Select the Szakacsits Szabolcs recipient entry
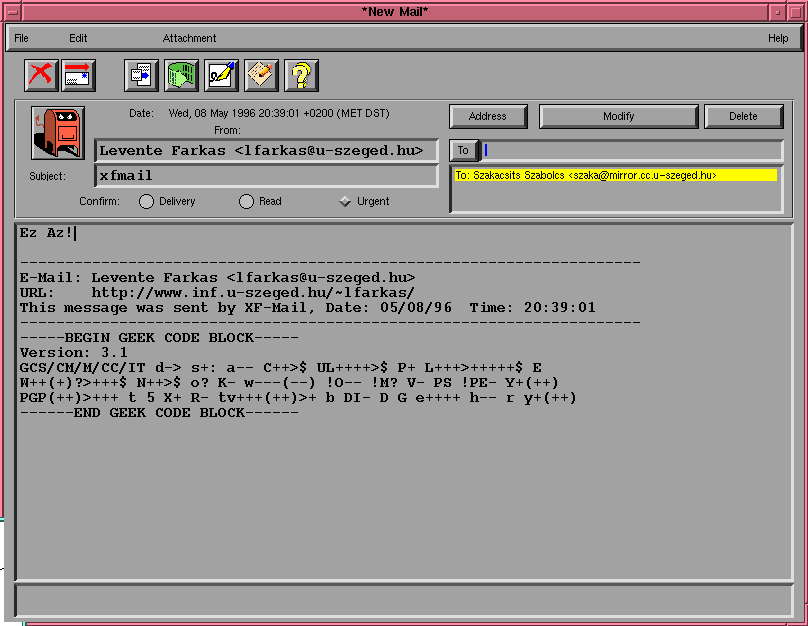808x626 pixels. tap(616, 175)
